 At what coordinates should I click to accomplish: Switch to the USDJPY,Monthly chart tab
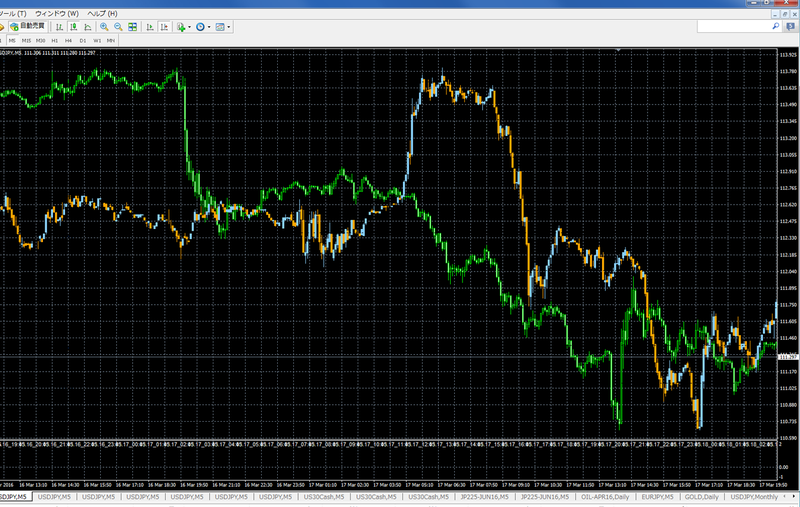coord(754,496)
